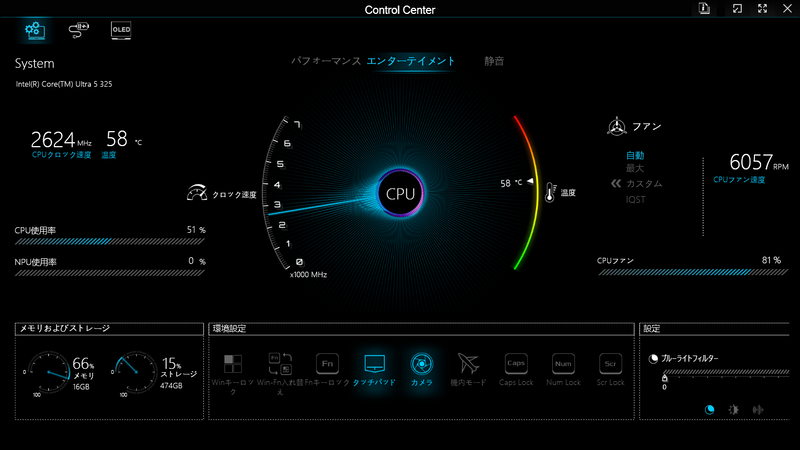Viewport: 800px width, 450px height.
Task: Click the Intel(R) Core(TM) Ultra 5 325 text
Action: click(x=64, y=84)
